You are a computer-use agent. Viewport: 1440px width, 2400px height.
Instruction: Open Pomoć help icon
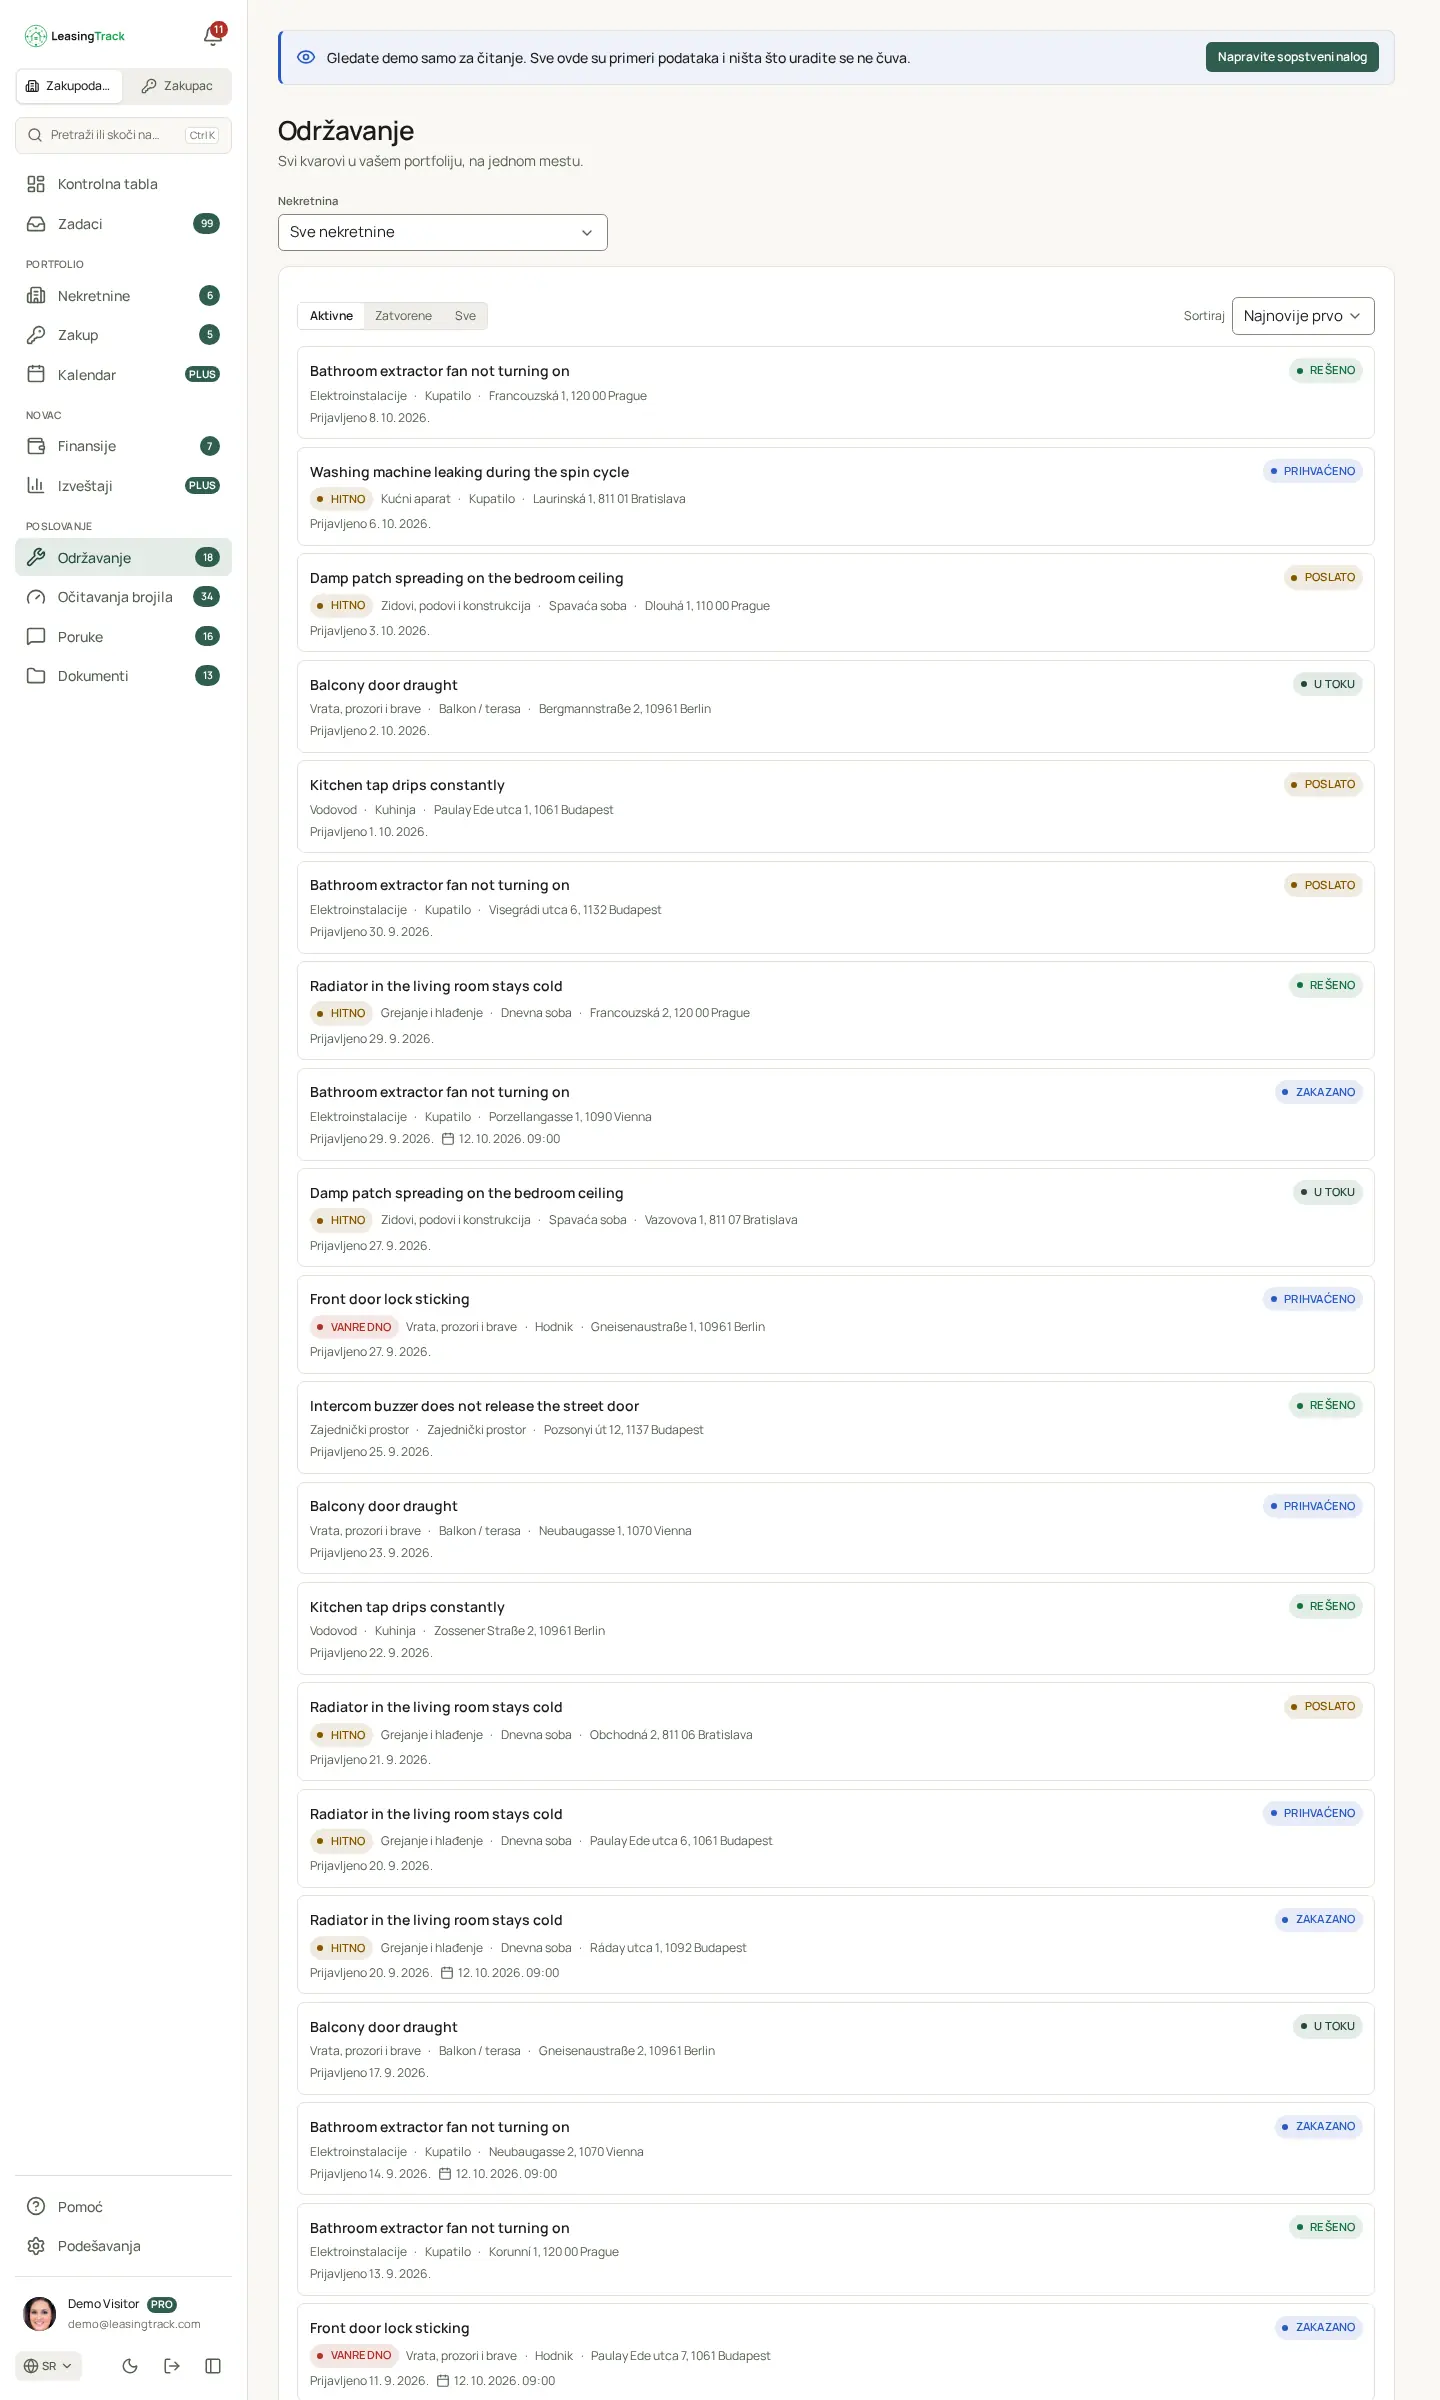click(36, 2207)
